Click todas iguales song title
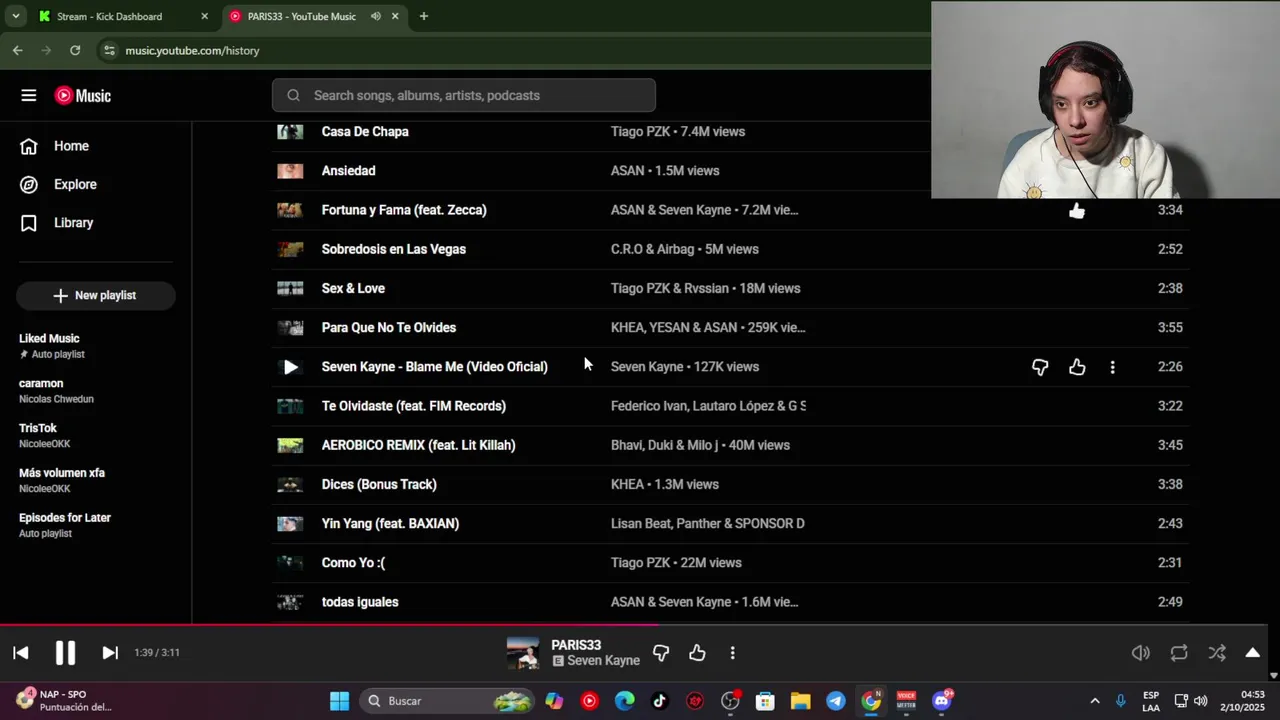The width and height of the screenshot is (1280, 720). [x=360, y=602]
